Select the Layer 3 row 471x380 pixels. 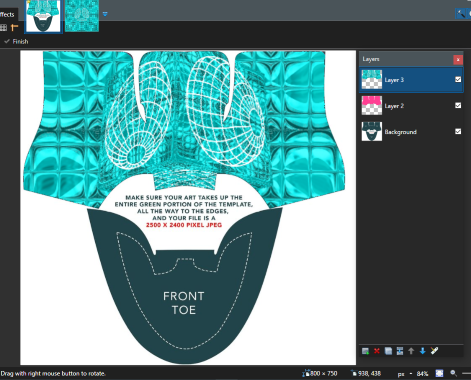[x=411, y=80]
